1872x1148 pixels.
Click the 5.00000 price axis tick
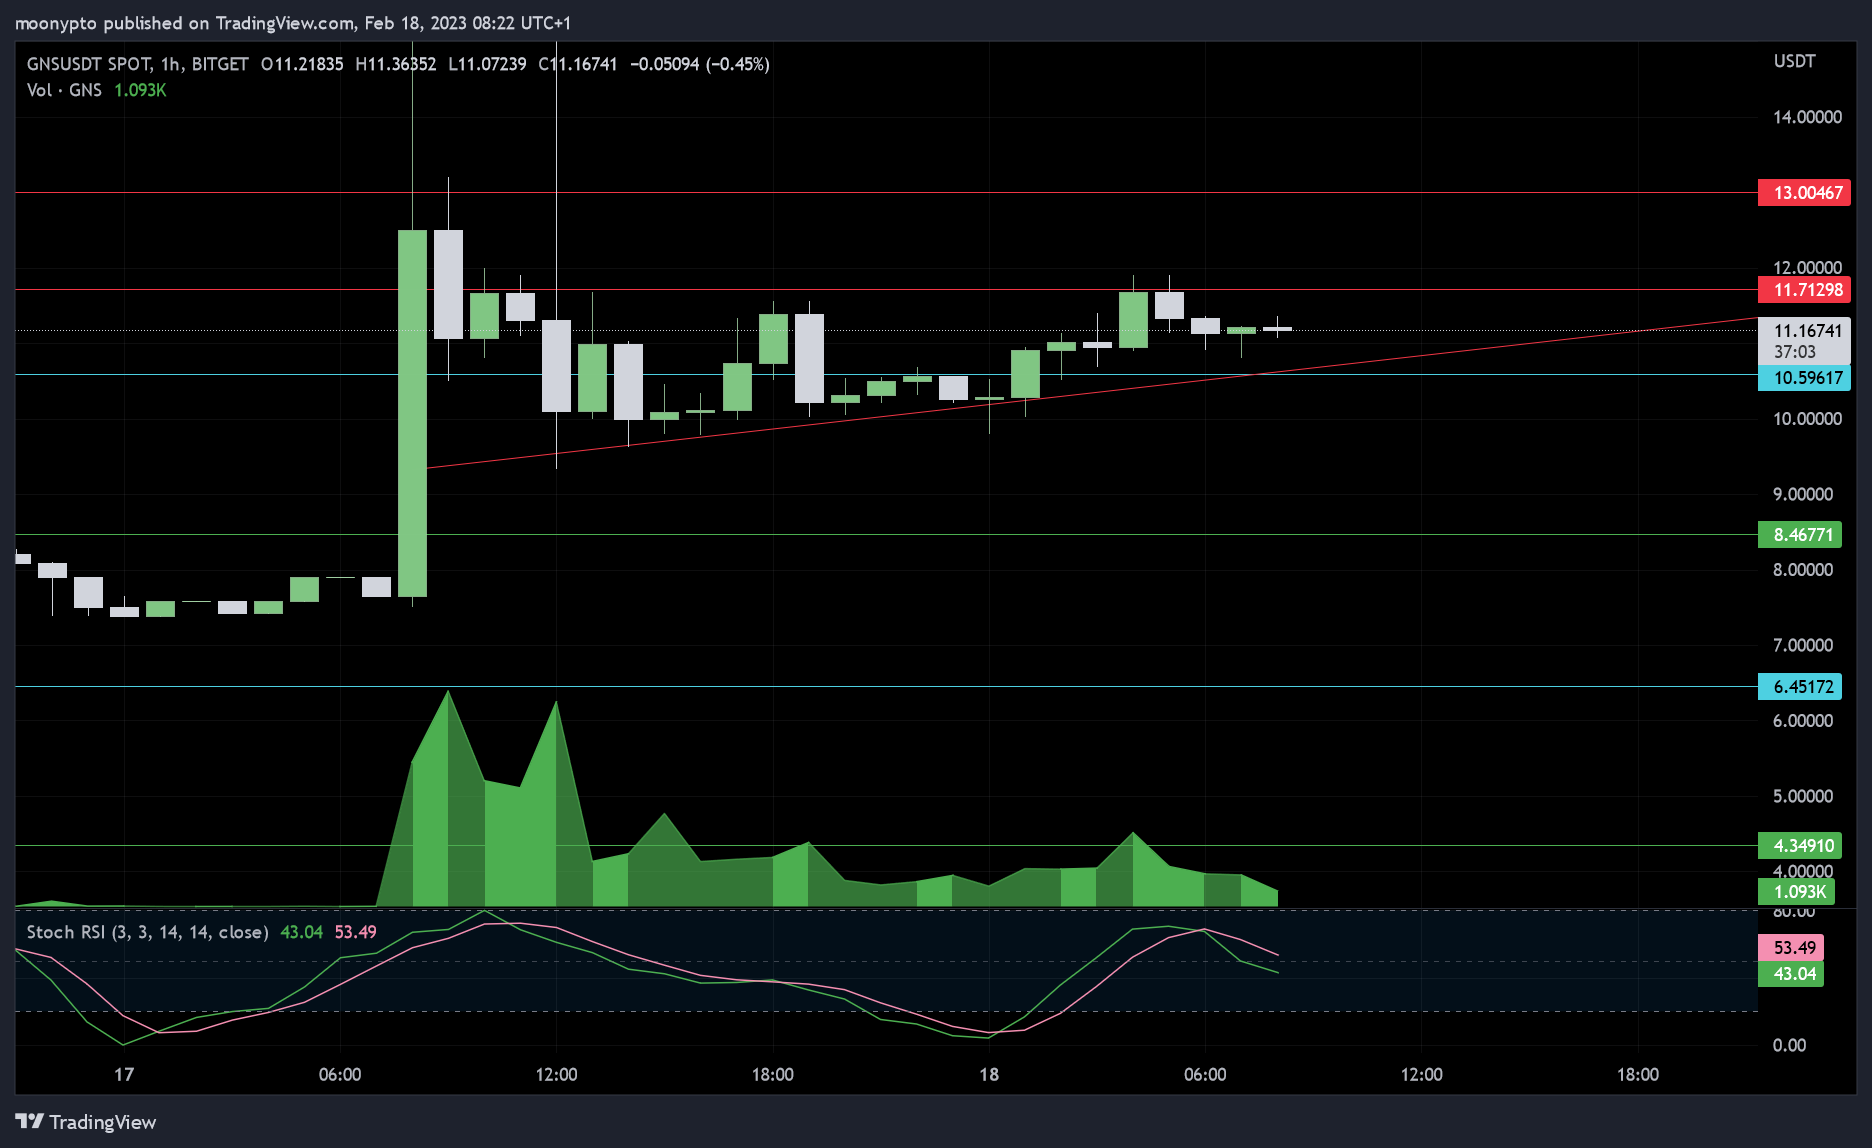tap(1803, 796)
